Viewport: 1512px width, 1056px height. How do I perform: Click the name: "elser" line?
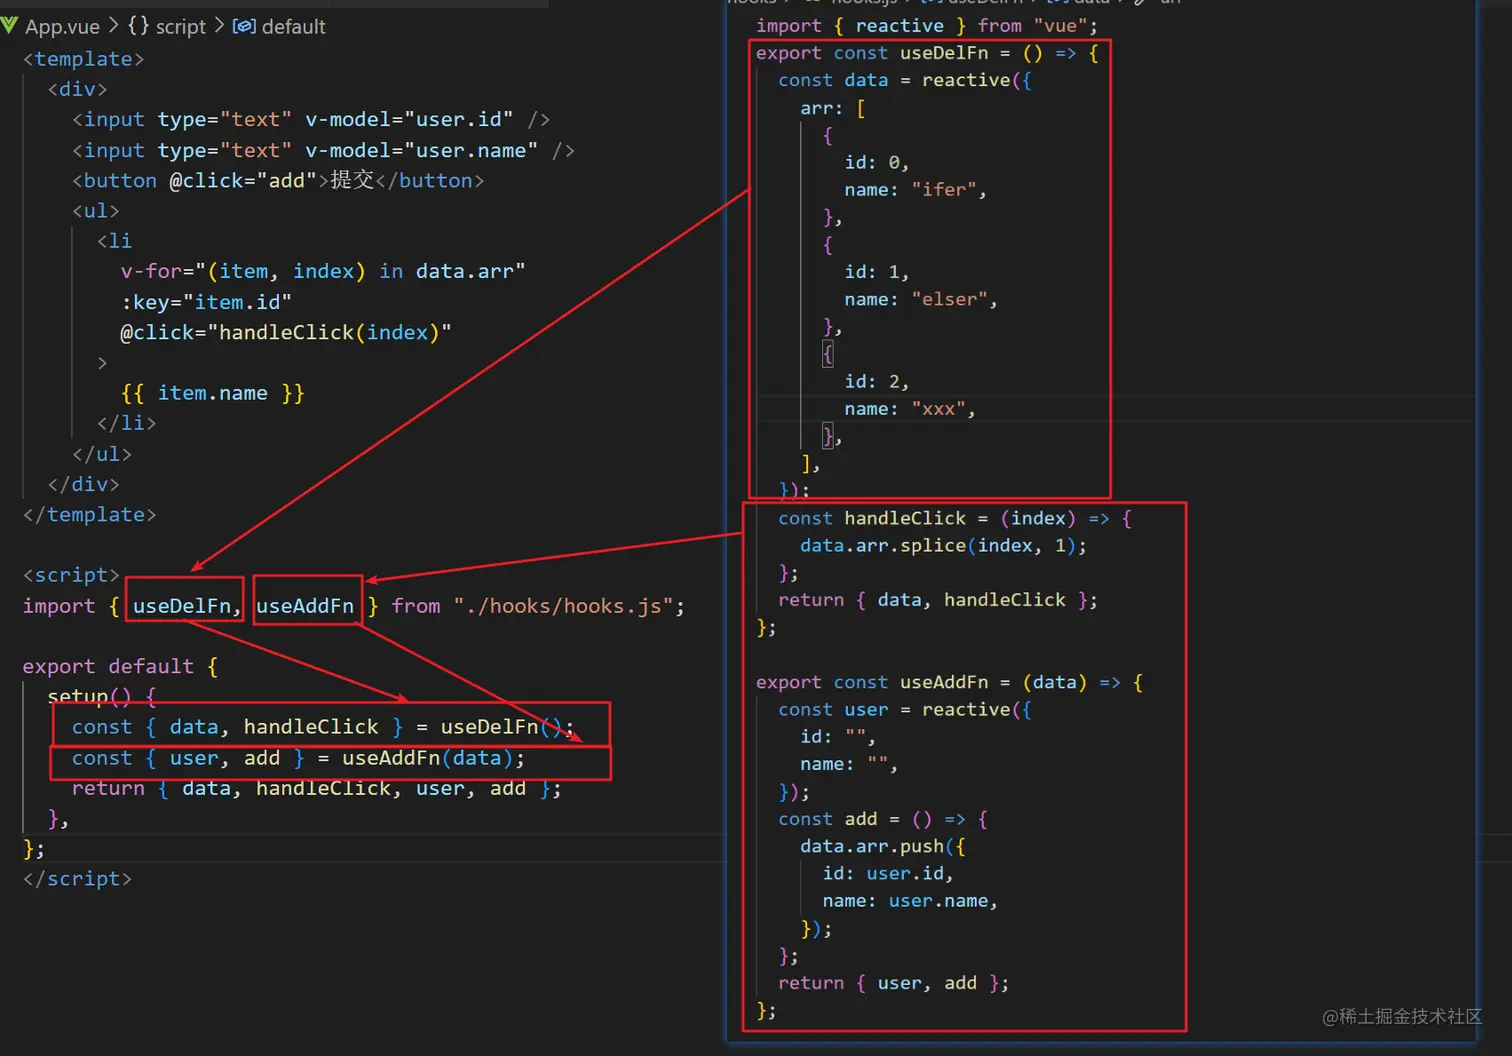pos(921,300)
